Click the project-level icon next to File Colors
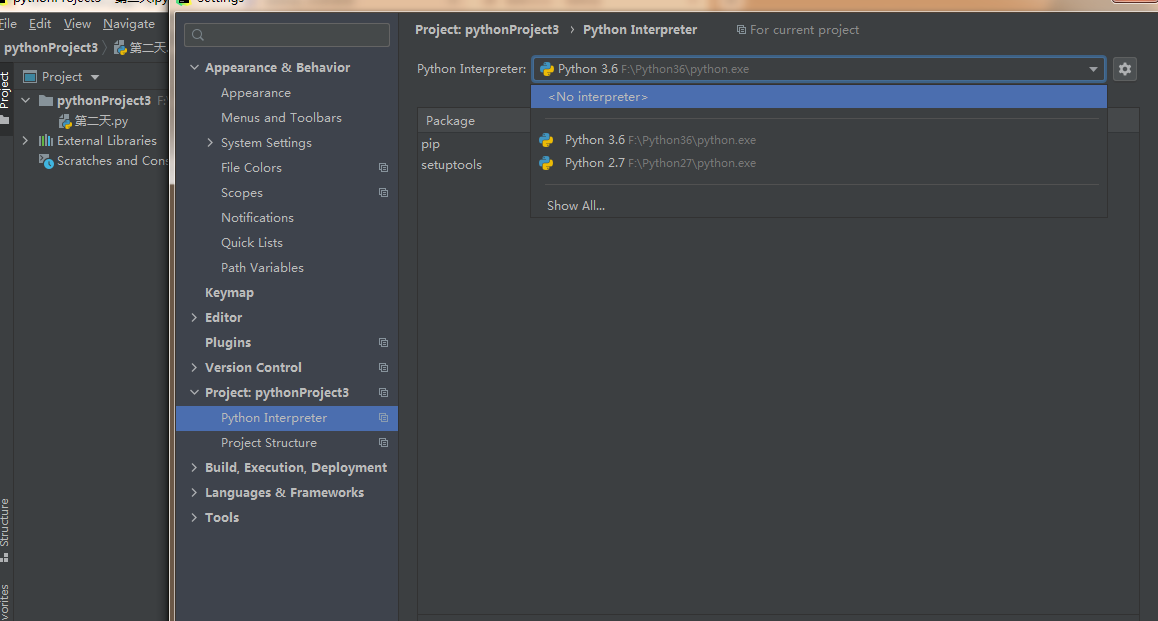Image resolution: width=1158 pixels, height=621 pixels. pyautogui.click(x=383, y=168)
